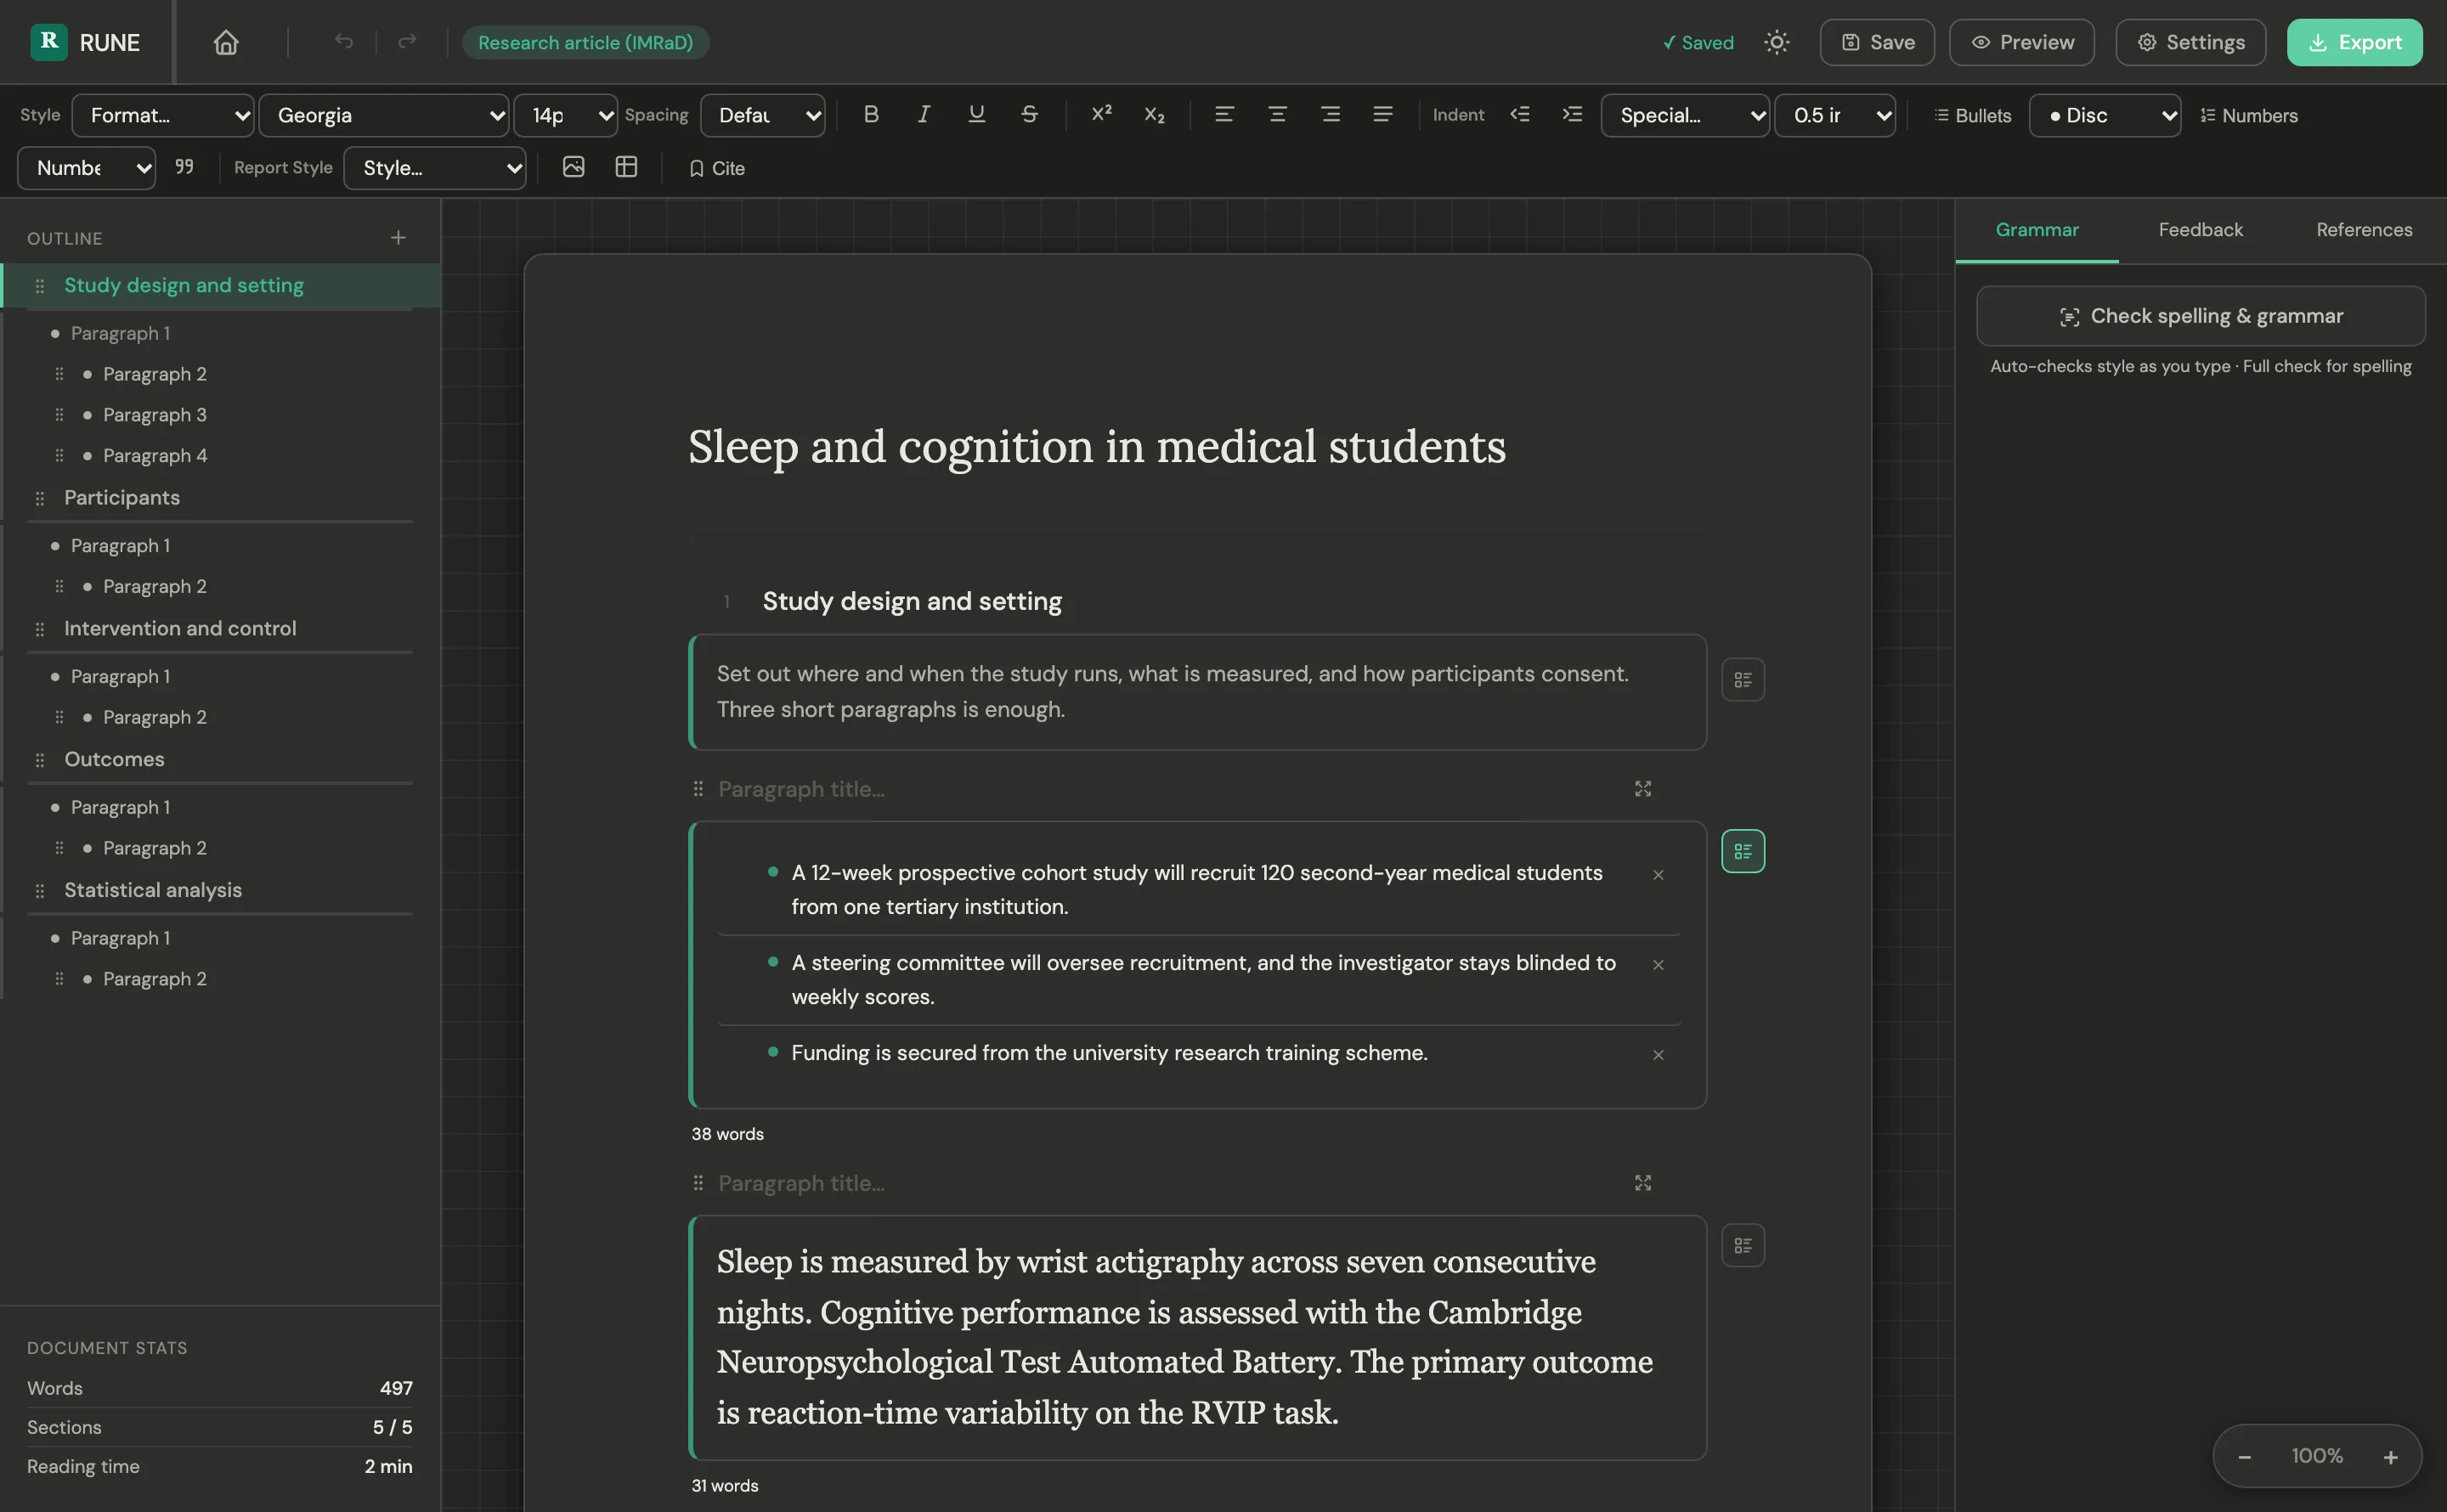Image resolution: width=2447 pixels, height=1512 pixels.
Task: Insert a table
Action: coord(626,167)
